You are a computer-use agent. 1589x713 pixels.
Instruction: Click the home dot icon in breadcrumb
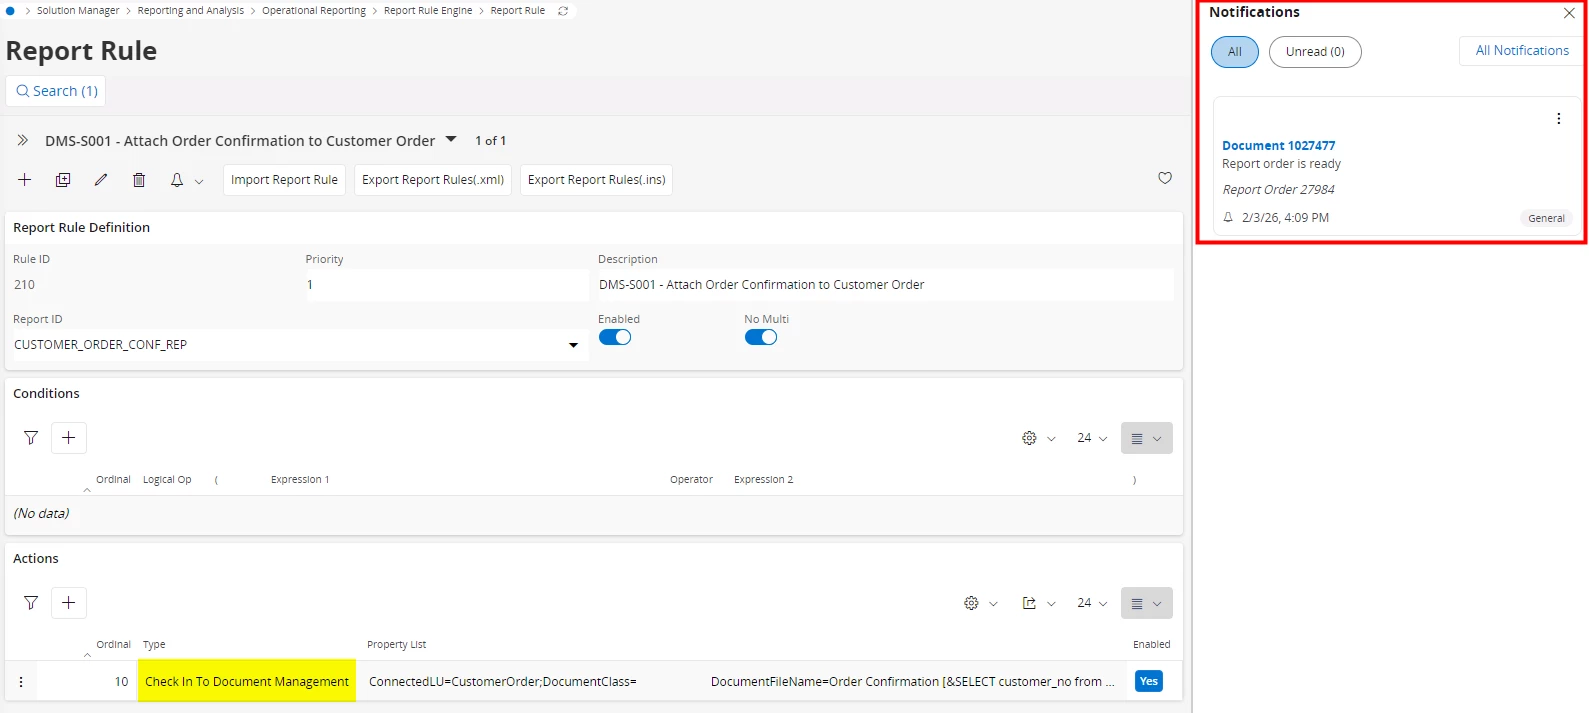(11, 11)
